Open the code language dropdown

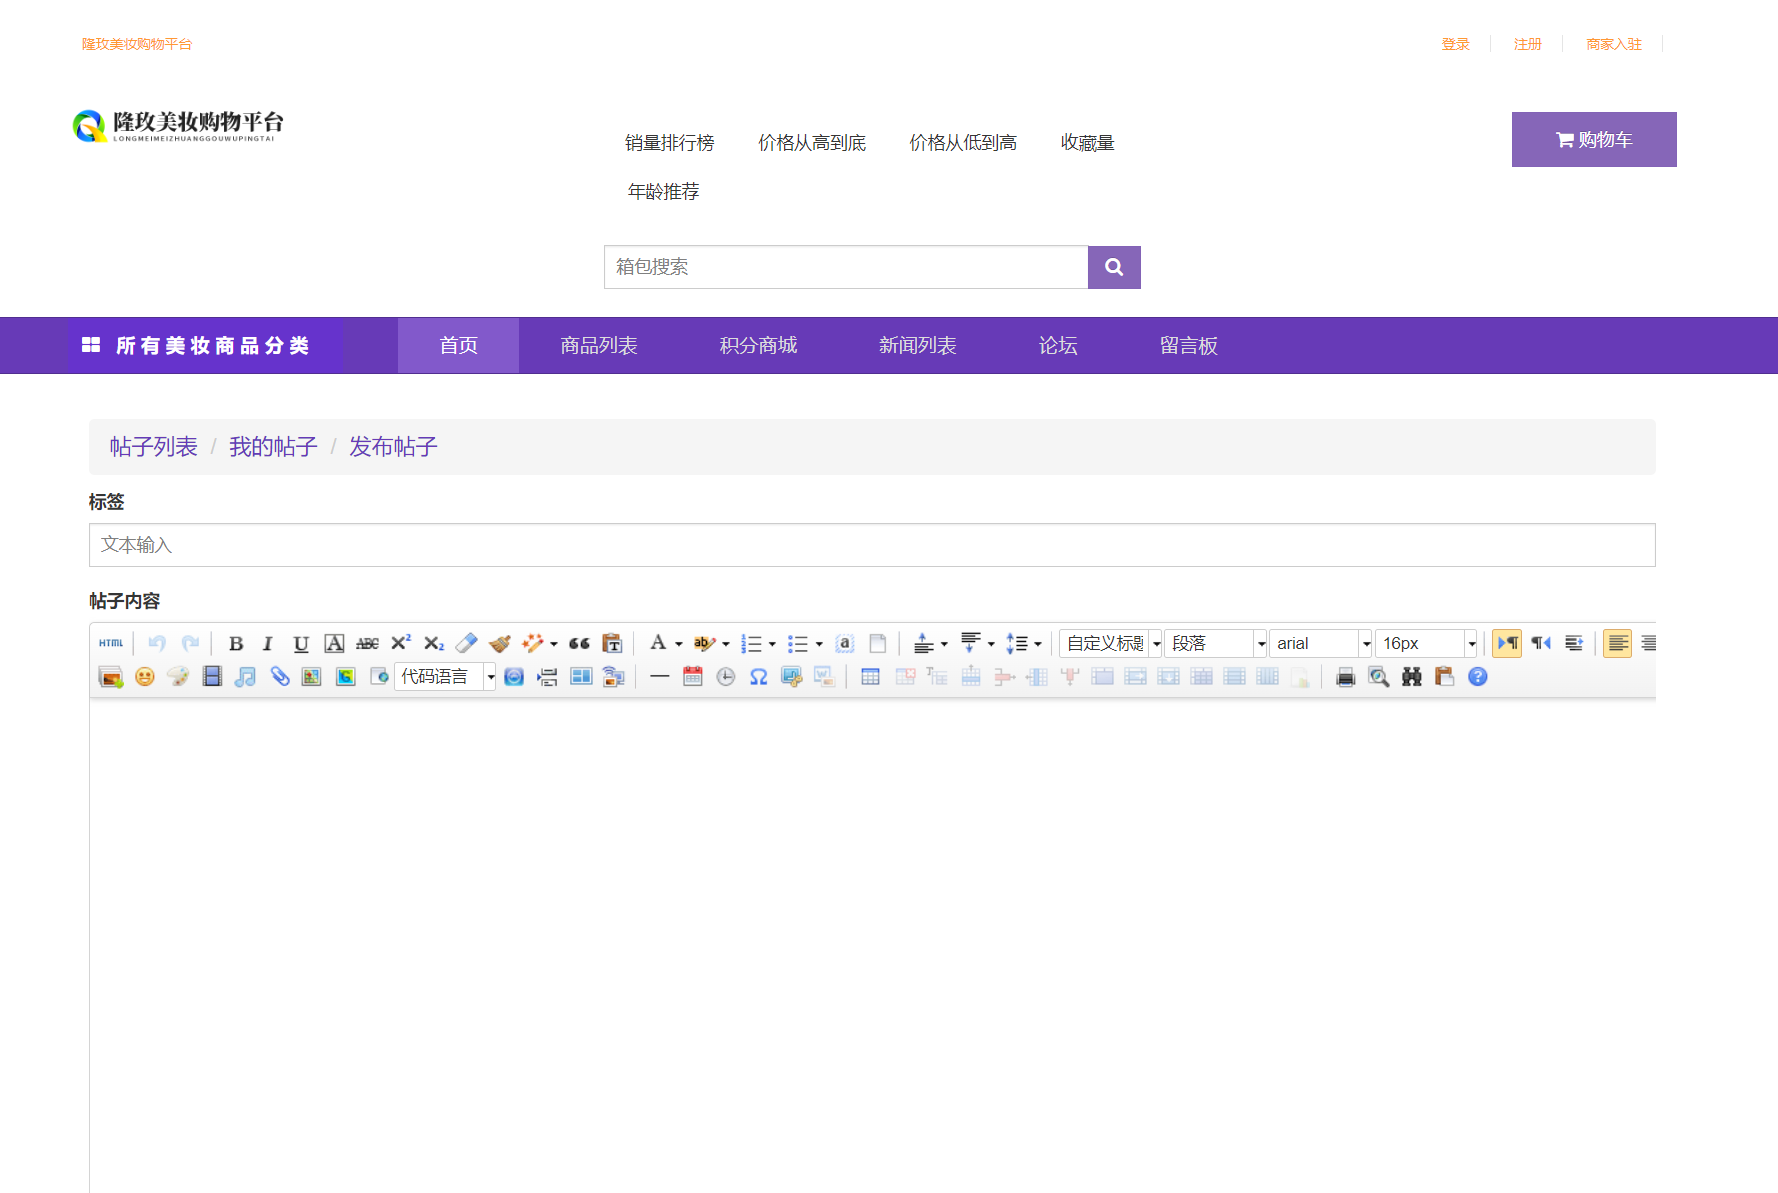click(x=445, y=677)
